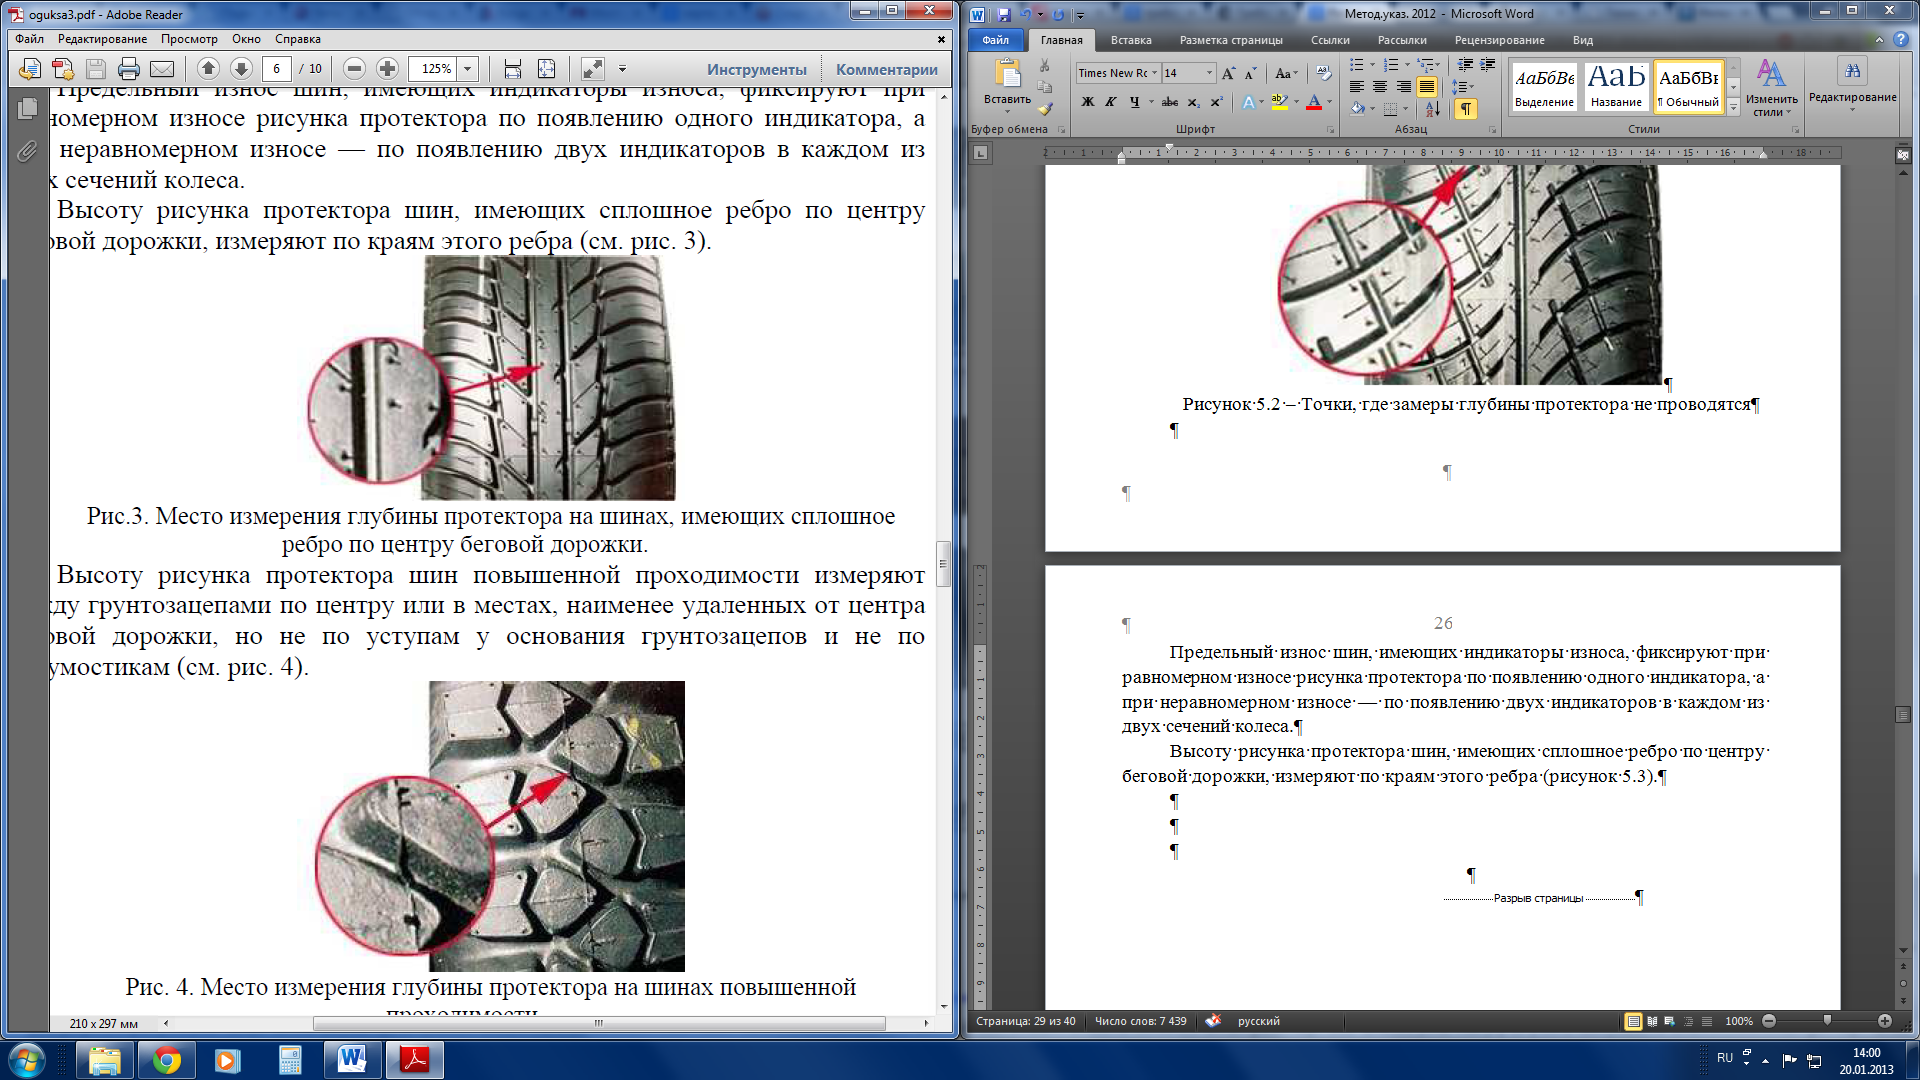Increase font size in Word ribbon
This screenshot has width=1920, height=1080.
pyautogui.click(x=1228, y=73)
